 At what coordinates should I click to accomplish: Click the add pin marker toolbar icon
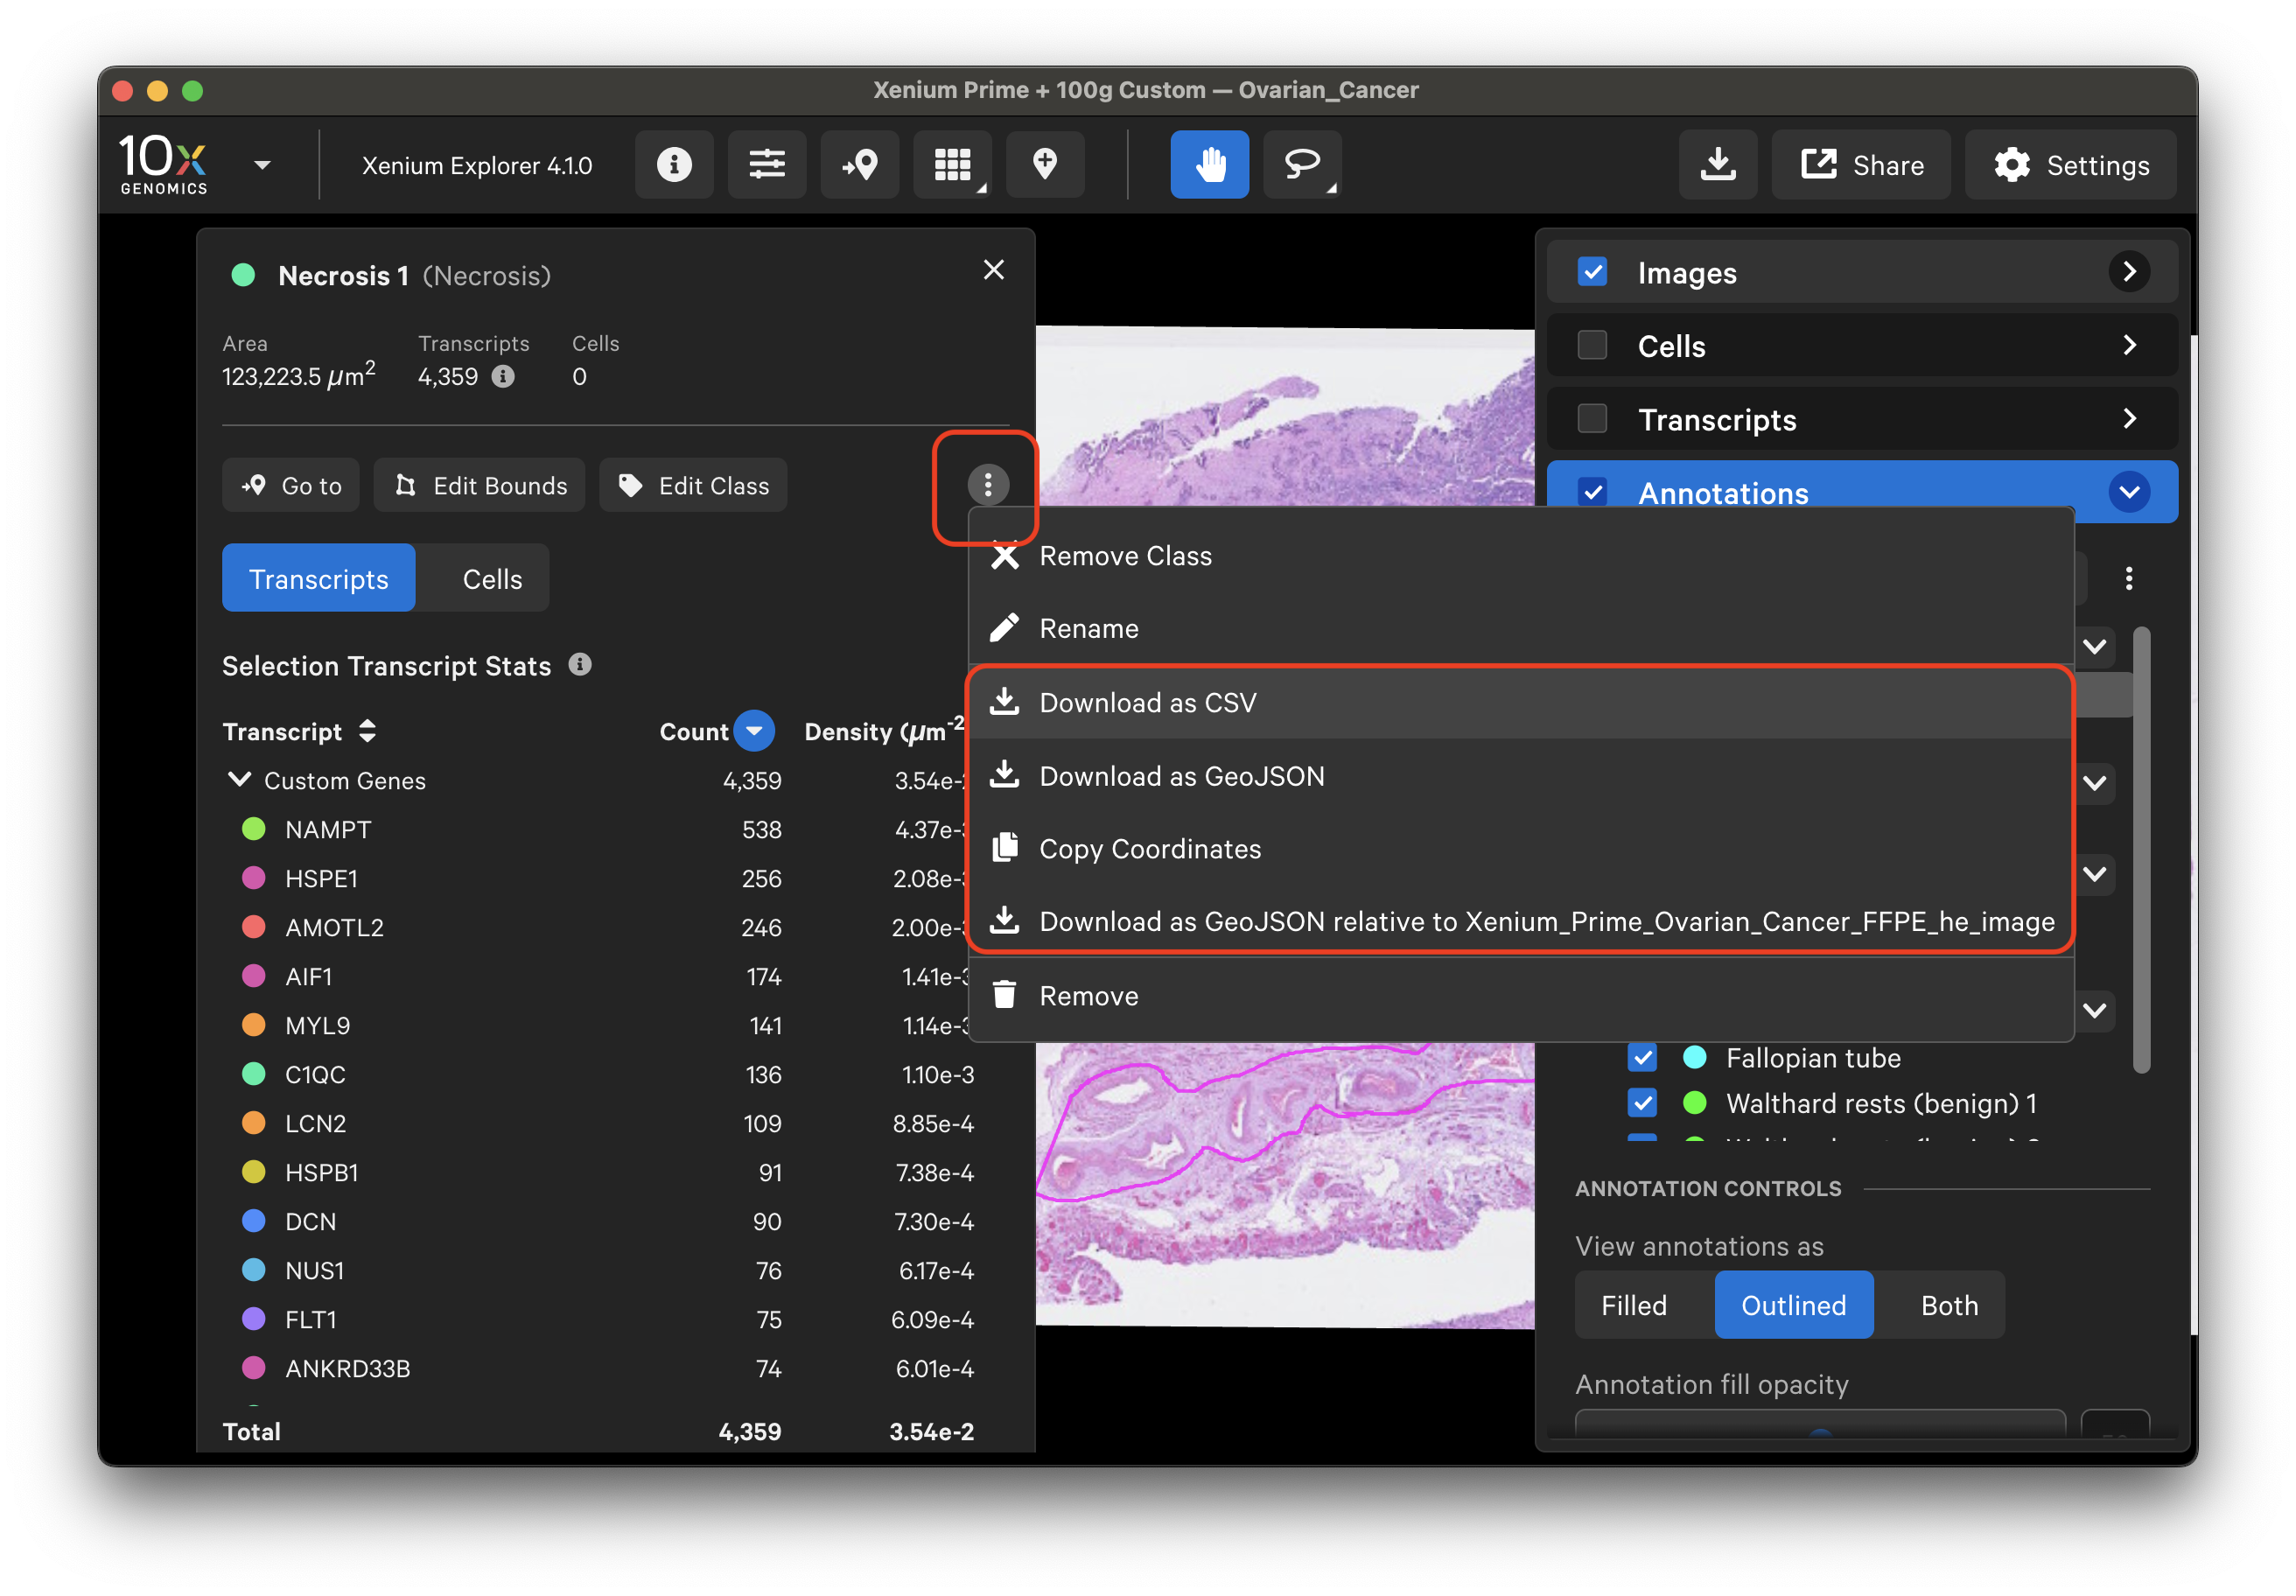[1045, 165]
